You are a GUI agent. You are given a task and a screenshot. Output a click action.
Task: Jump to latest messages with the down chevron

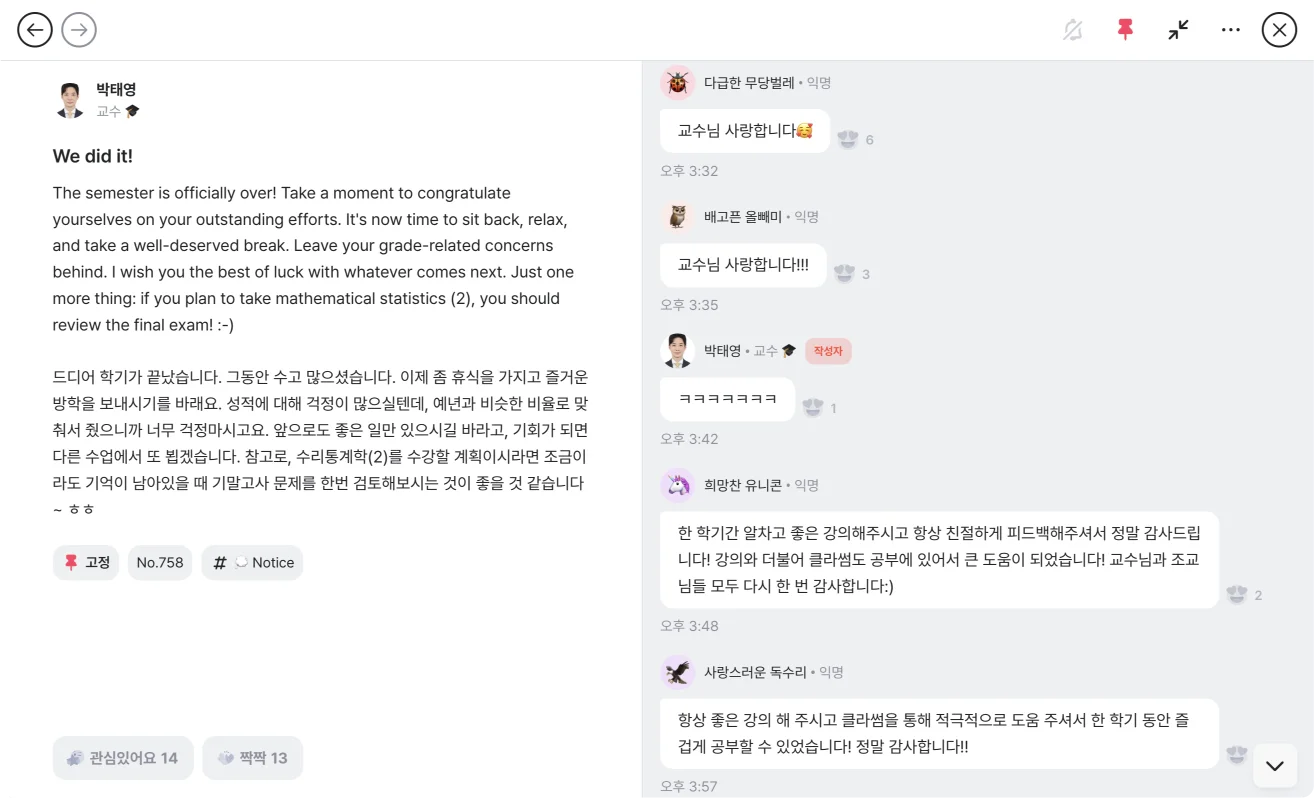click(1273, 765)
